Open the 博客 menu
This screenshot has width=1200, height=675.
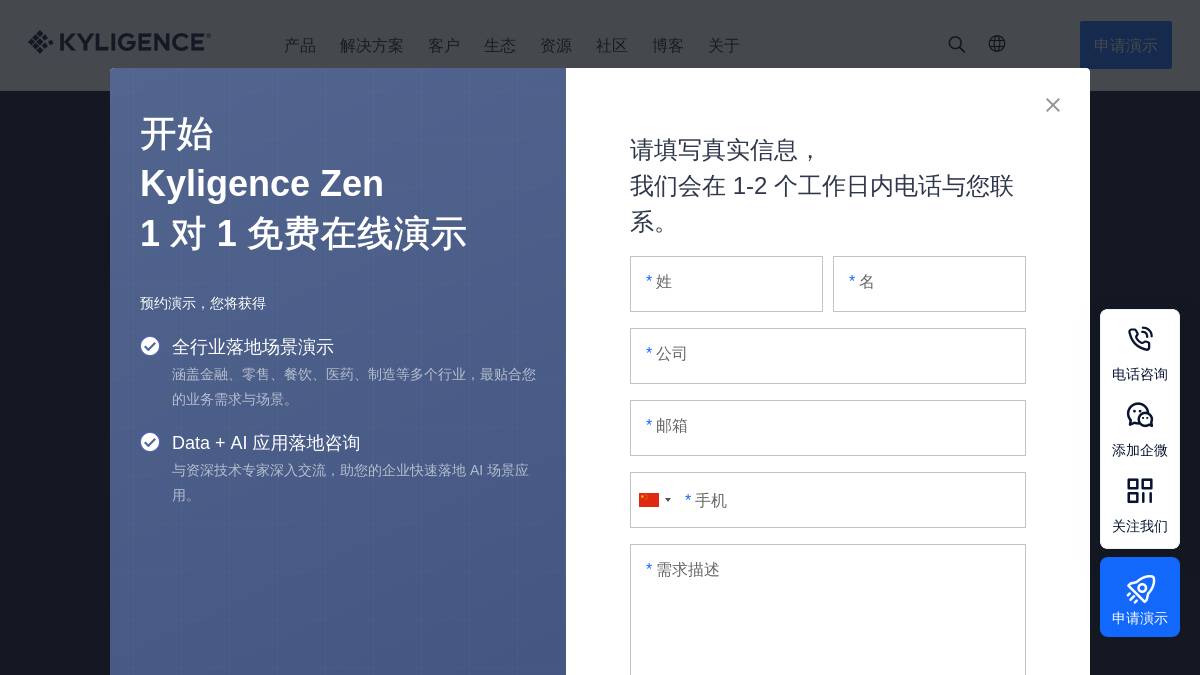tap(668, 45)
